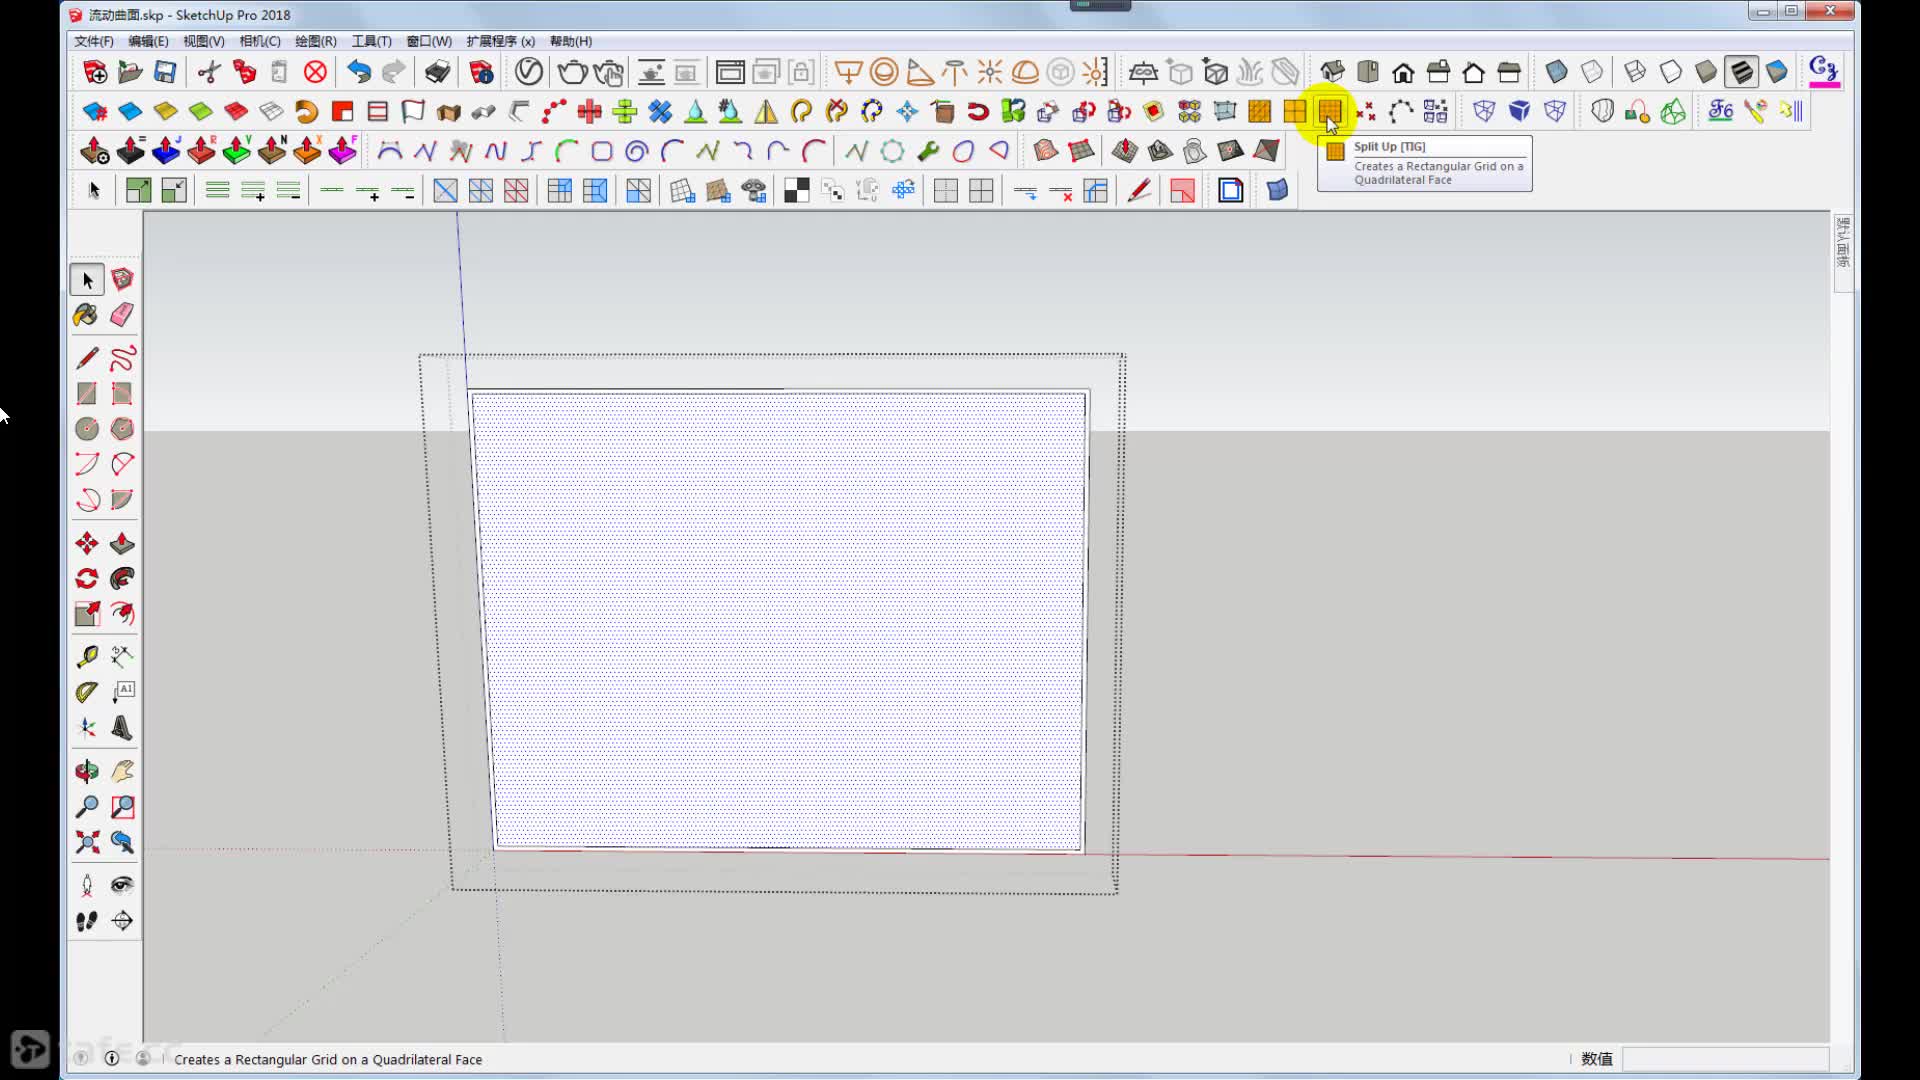Choose the Polygon tool
Image resolution: width=1920 pixels, height=1080 pixels.
(122, 429)
